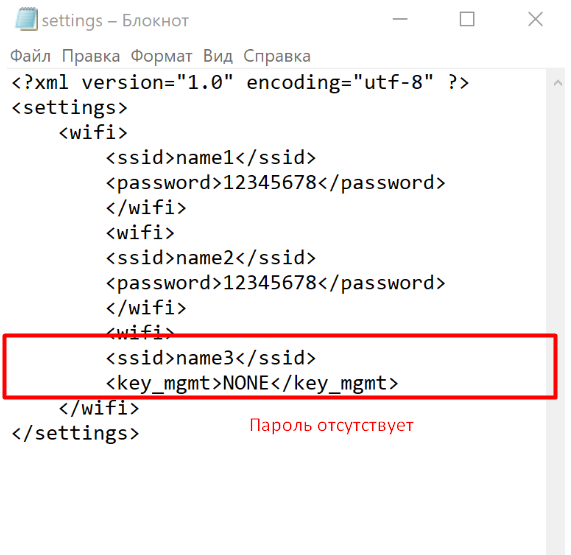This screenshot has height=555, width=571.
Task: Click the red 'Пароль отсутствует' annotation
Action: tap(331, 425)
